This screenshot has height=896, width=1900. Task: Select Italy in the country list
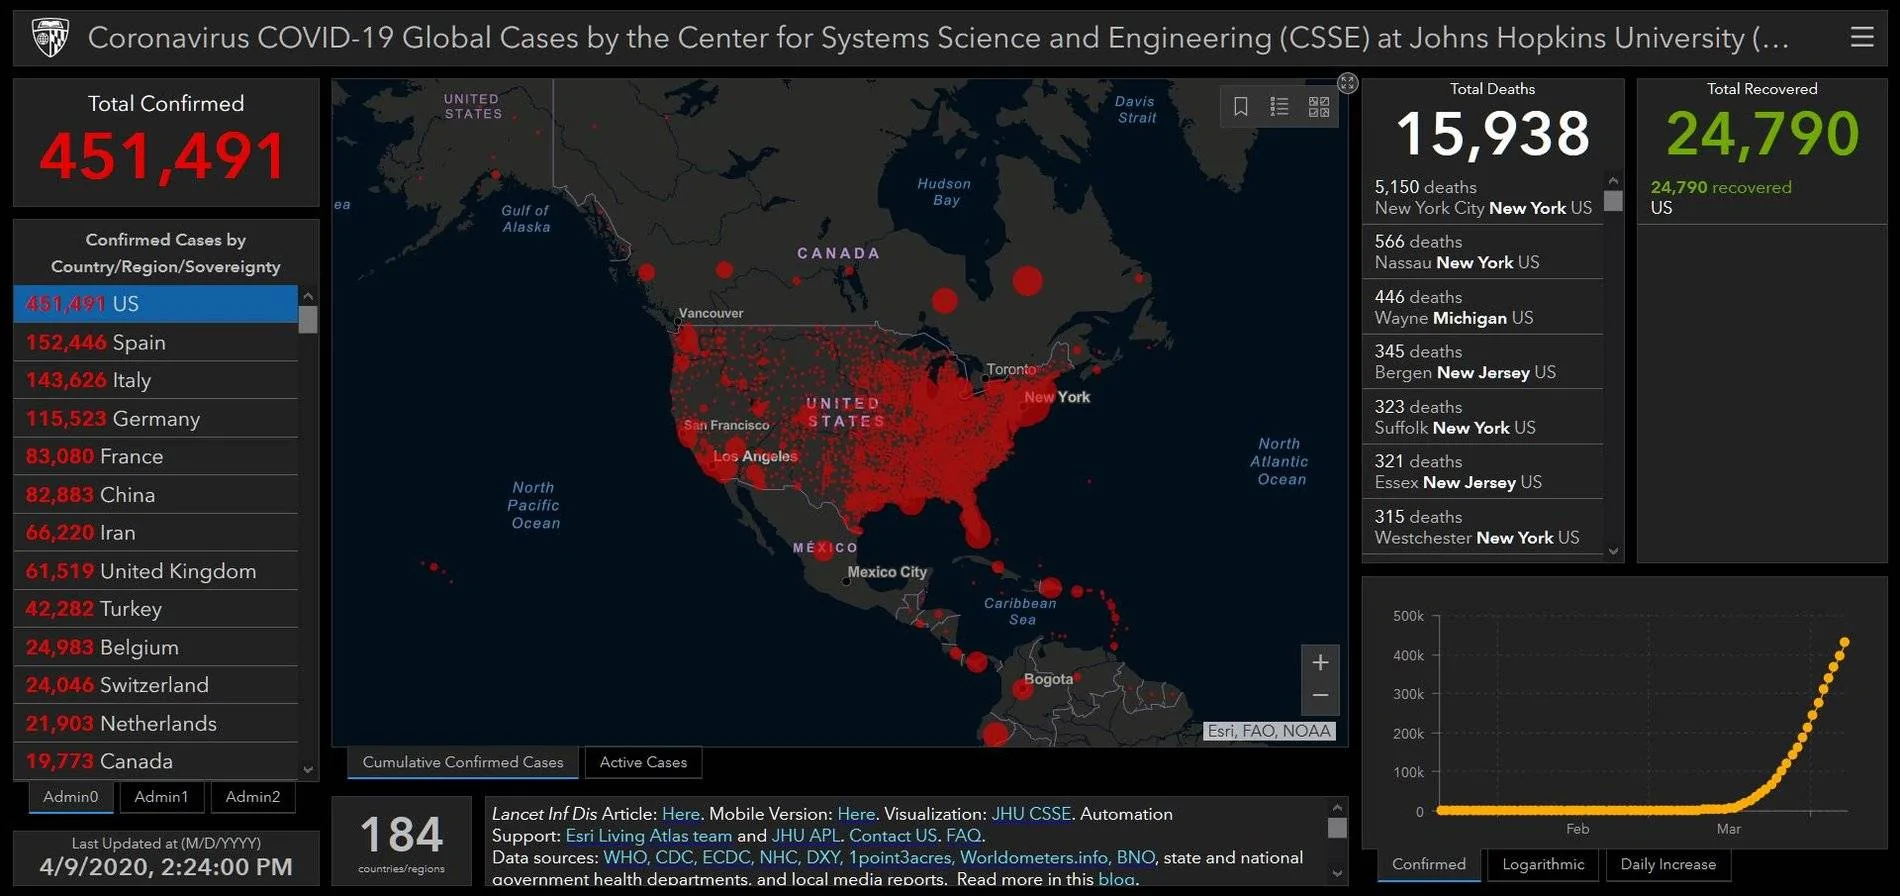pos(156,380)
